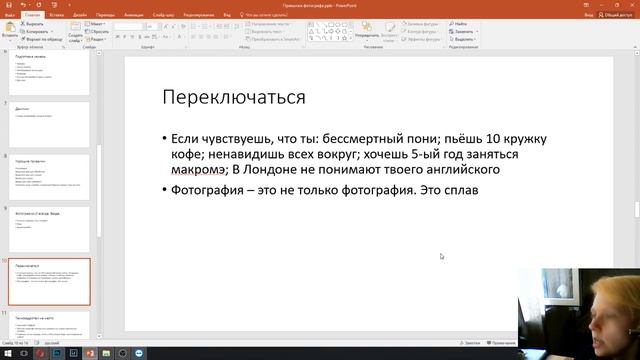Open Заливка фигуры (Shape Fill) color menu
Viewport: 640px width, 360px height.
(420, 24)
